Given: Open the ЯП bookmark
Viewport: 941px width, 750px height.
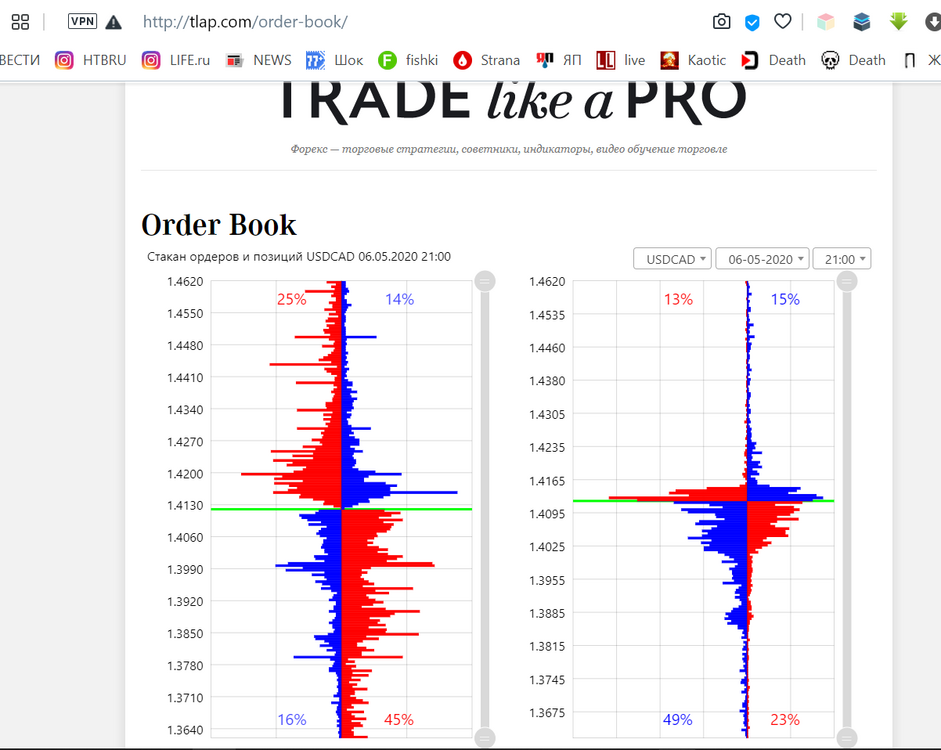Looking at the screenshot, I should click(x=559, y=60).
